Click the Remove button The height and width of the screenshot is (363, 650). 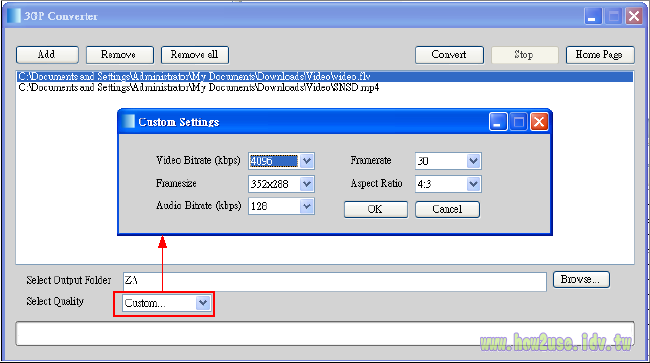[120, 55]
